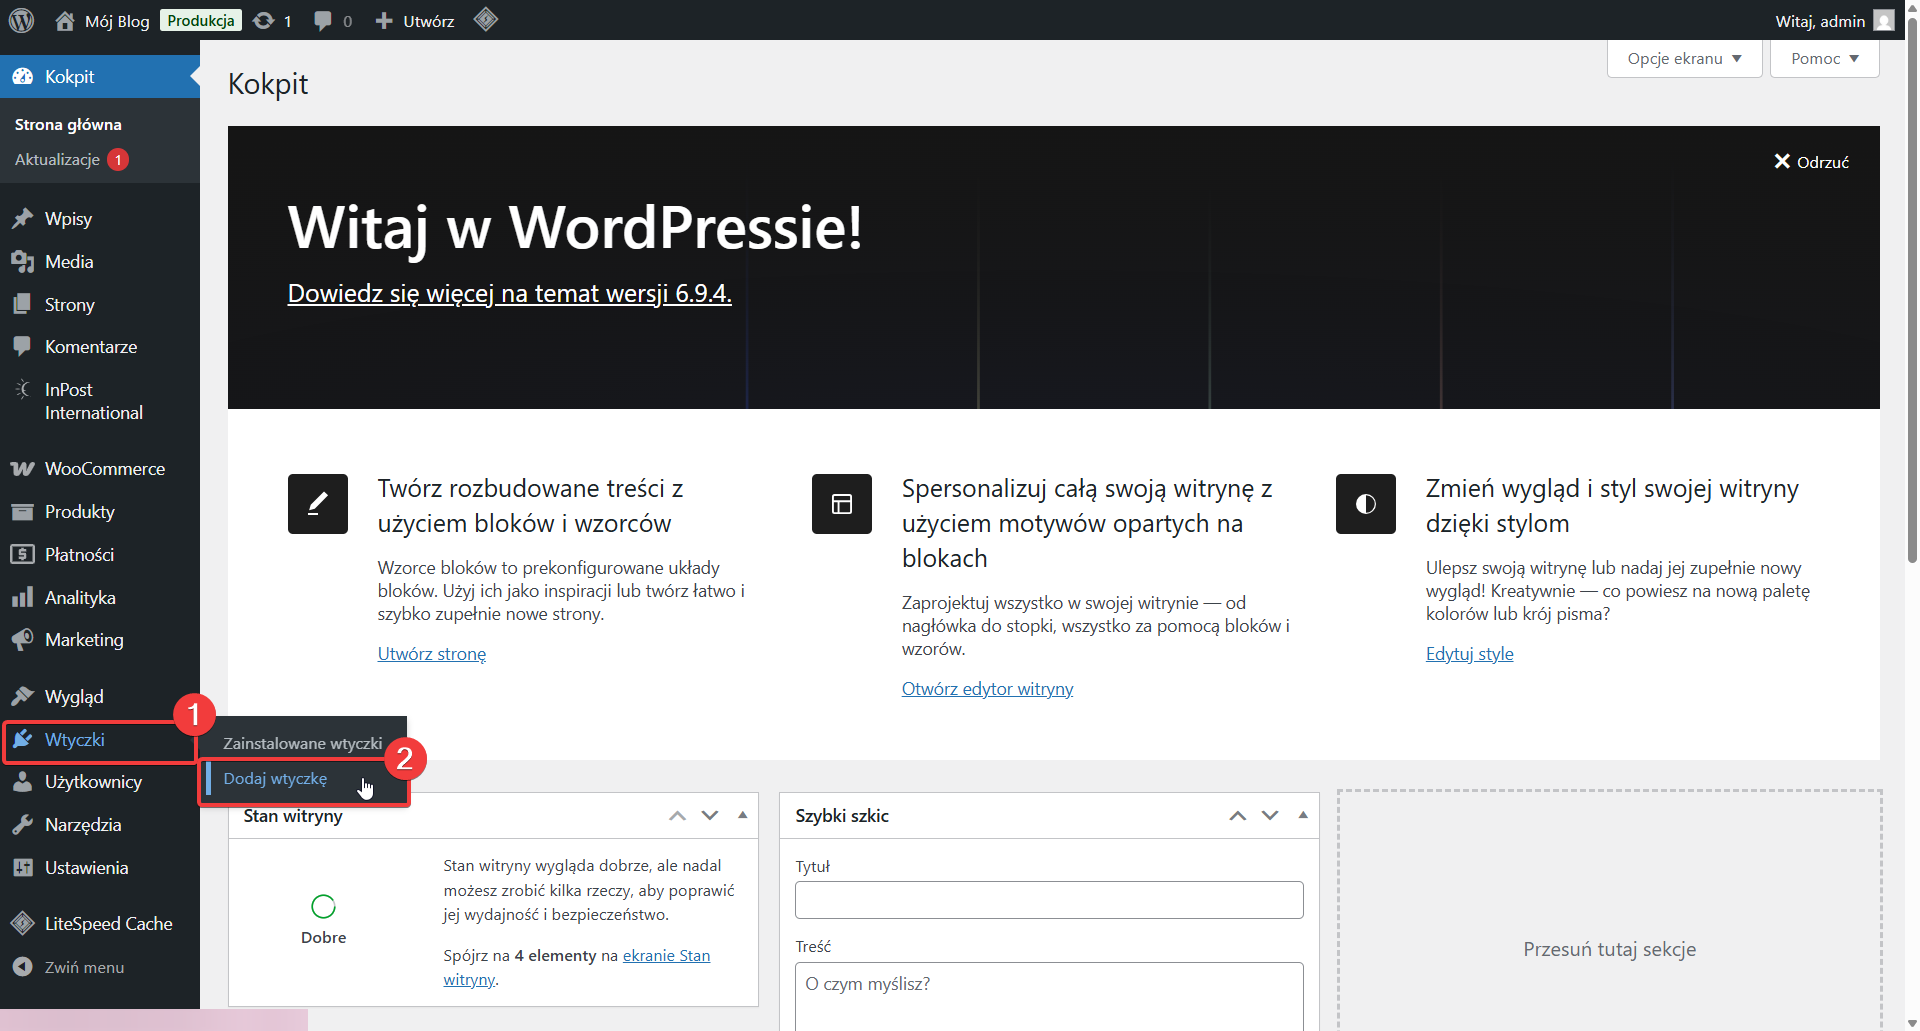Visit site via Mój Blog home icon
1920x1031 pixels.
coord(65,21)
